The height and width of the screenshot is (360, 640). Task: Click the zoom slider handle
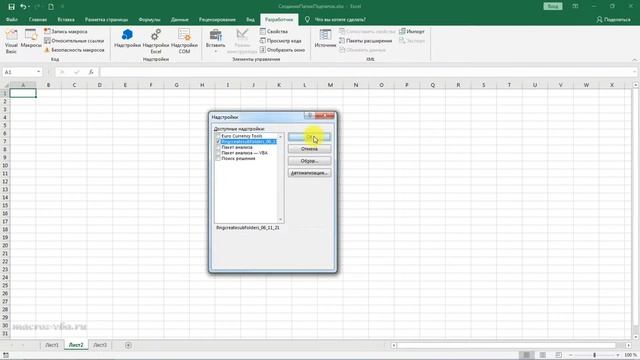595,355
